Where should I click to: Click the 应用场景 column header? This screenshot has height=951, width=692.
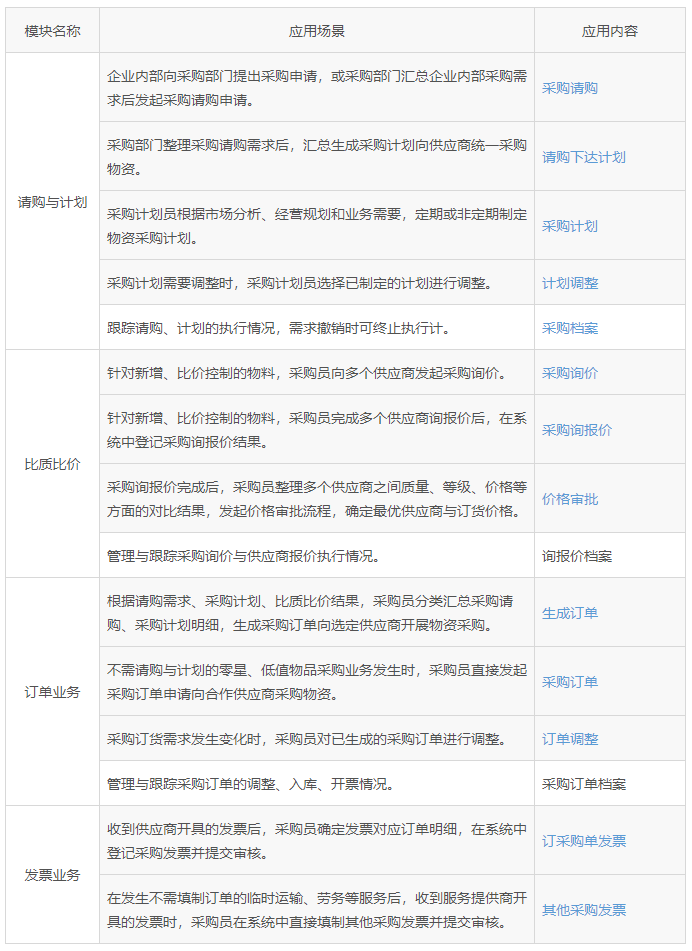pos(317,31)
